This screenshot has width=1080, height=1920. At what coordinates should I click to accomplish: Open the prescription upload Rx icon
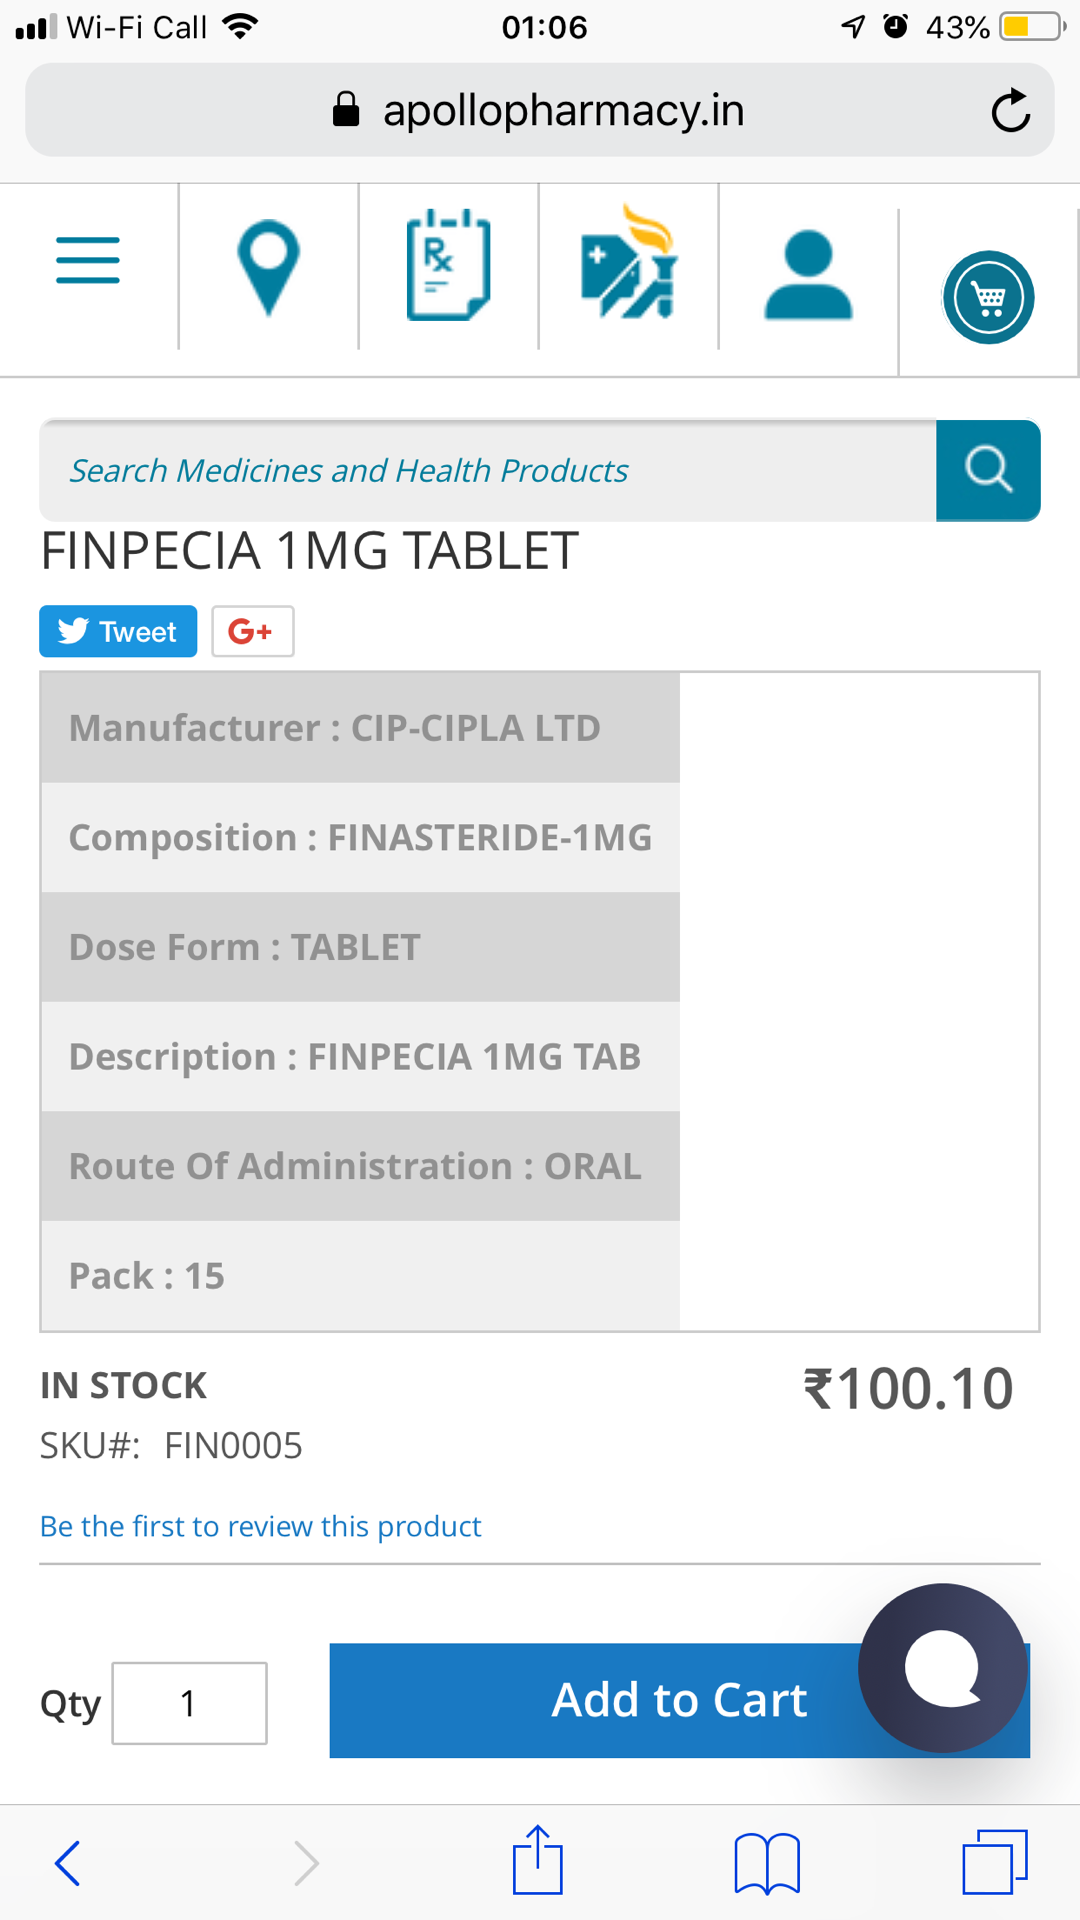[x=448, y=264]
